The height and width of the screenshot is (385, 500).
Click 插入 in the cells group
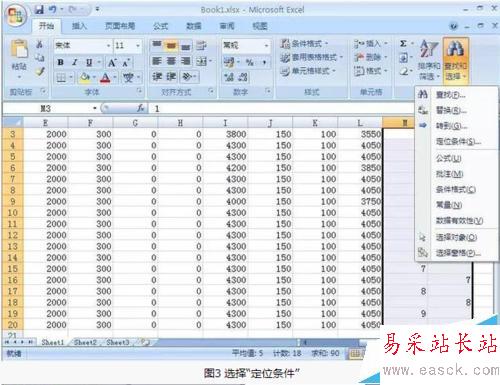click(x=371, y=44)
